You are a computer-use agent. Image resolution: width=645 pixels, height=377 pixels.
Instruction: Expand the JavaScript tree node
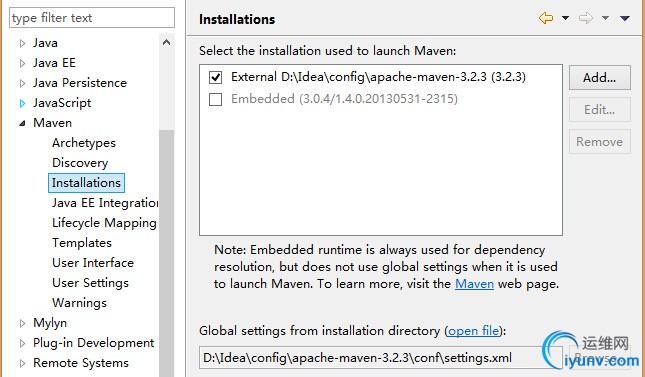coord(23,103)
